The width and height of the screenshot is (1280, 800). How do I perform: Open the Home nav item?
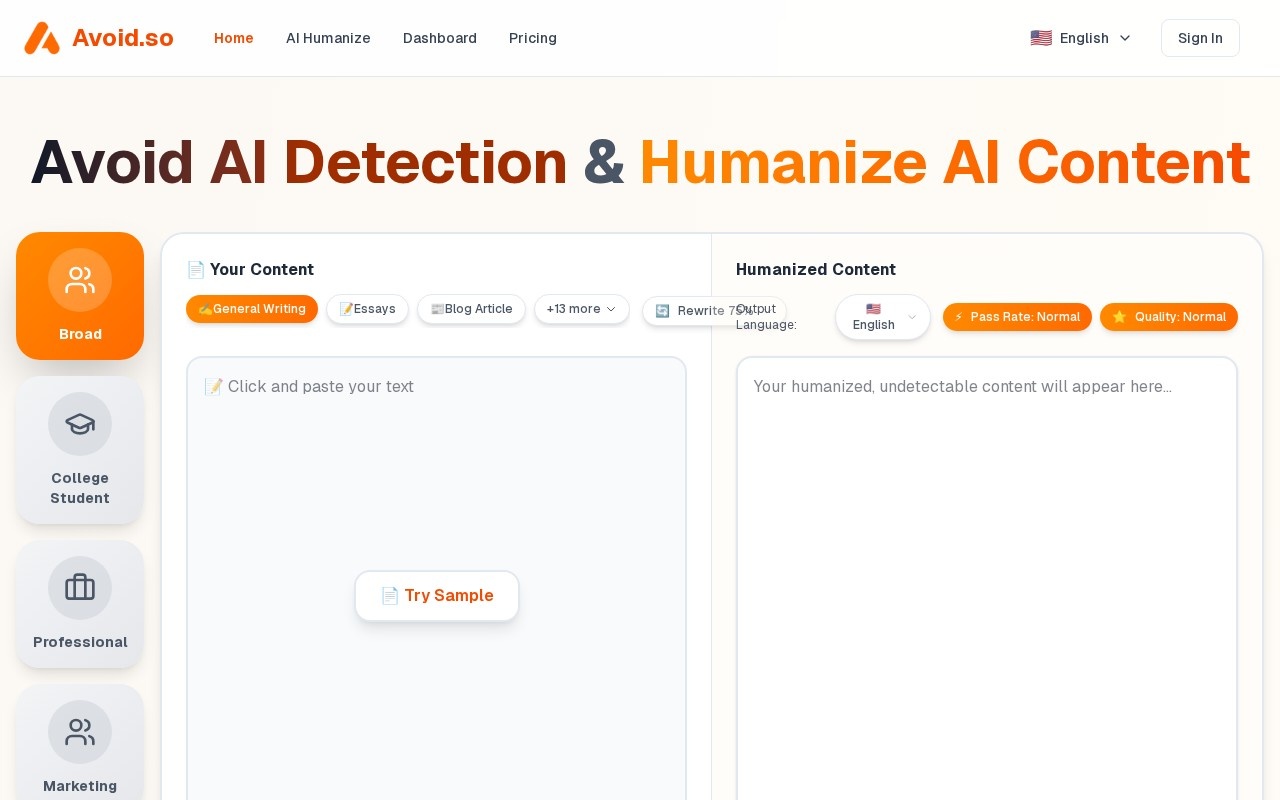coord(234,38)
